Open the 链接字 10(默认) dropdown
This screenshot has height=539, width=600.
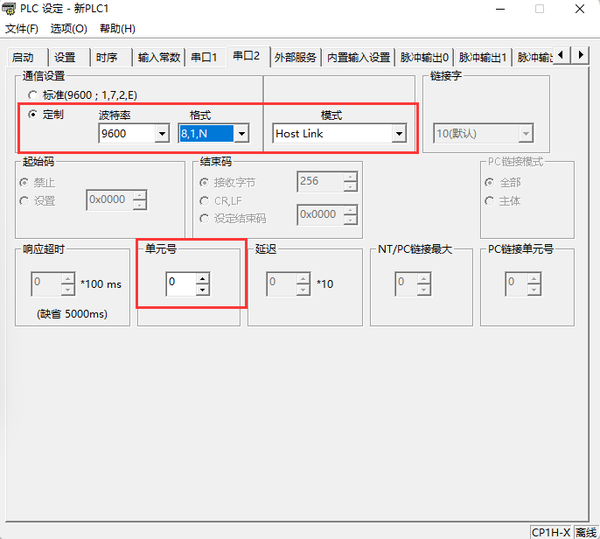526,134
